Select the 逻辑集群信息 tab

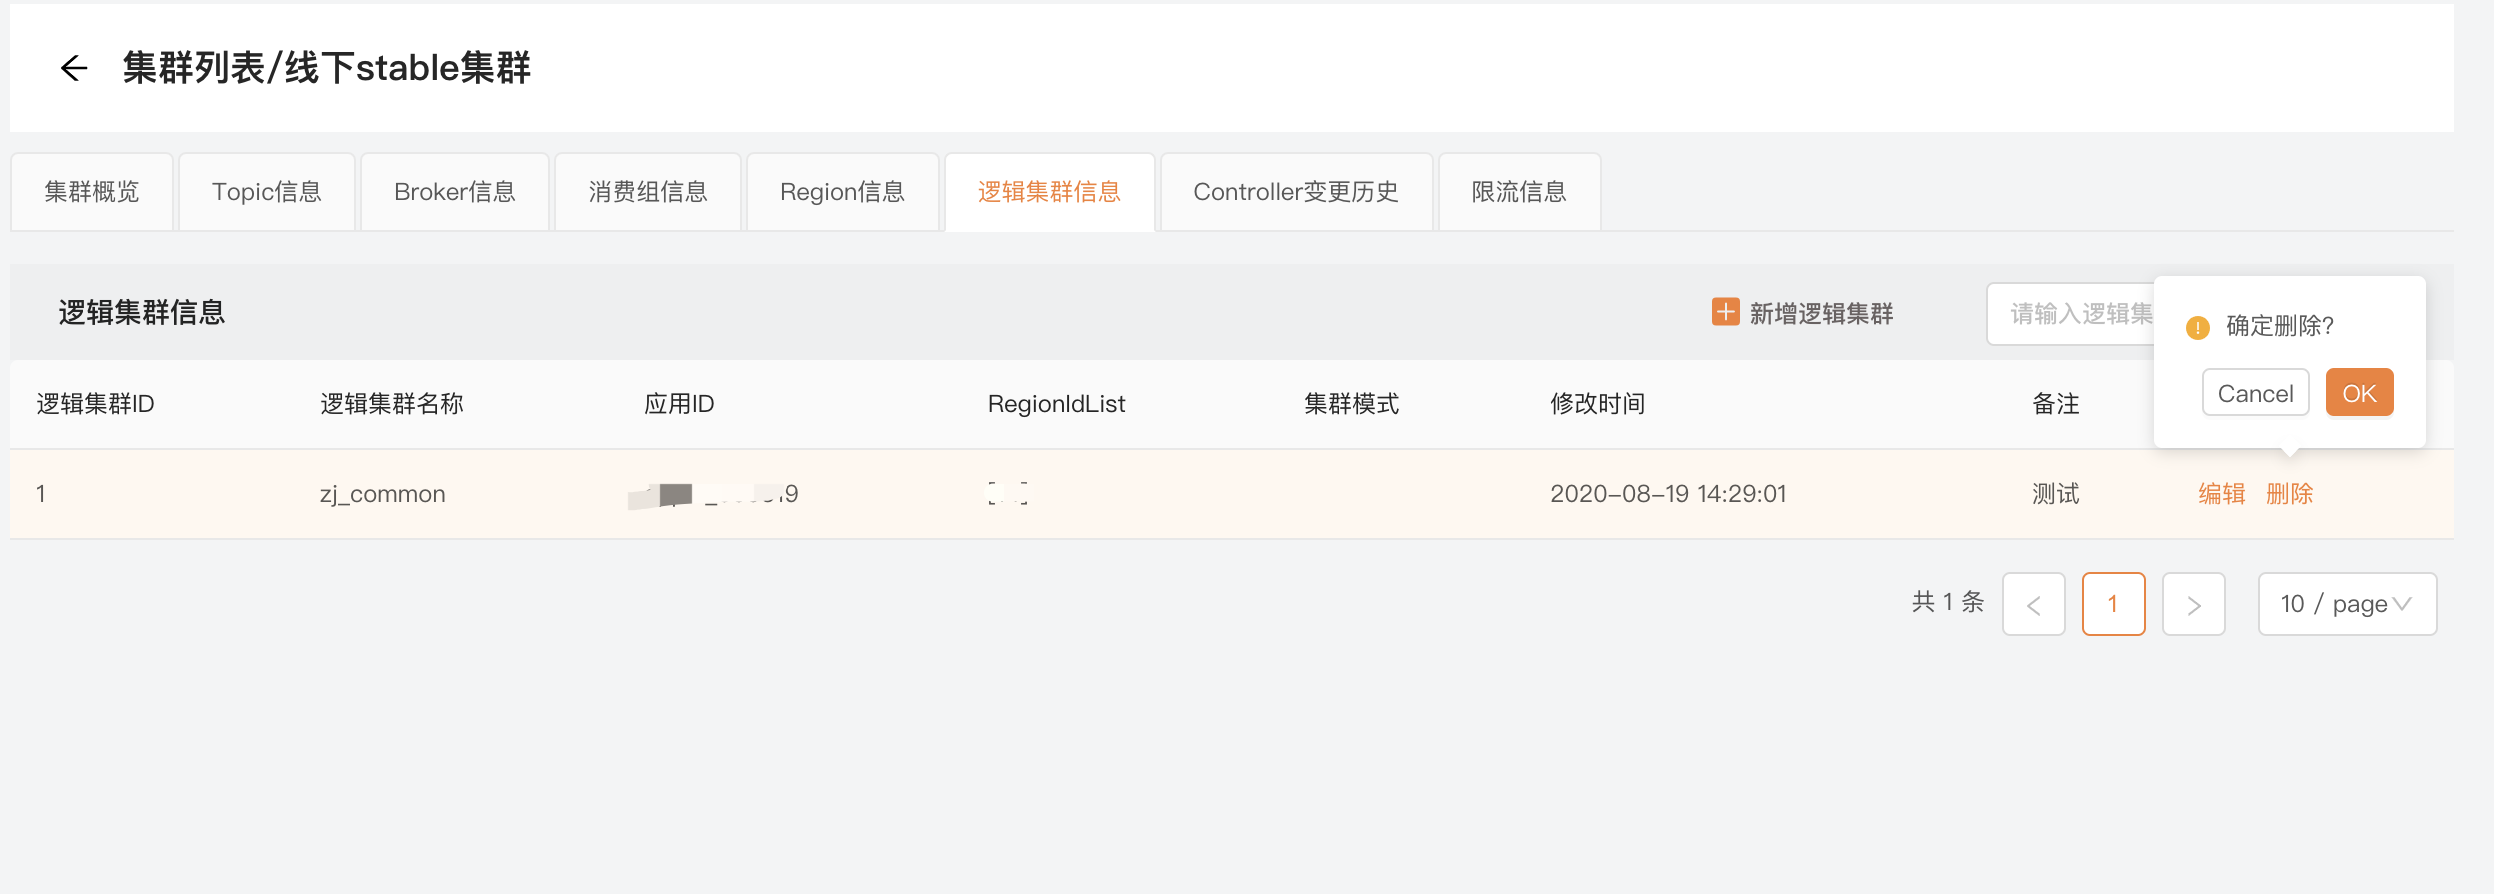point(1049,192)
